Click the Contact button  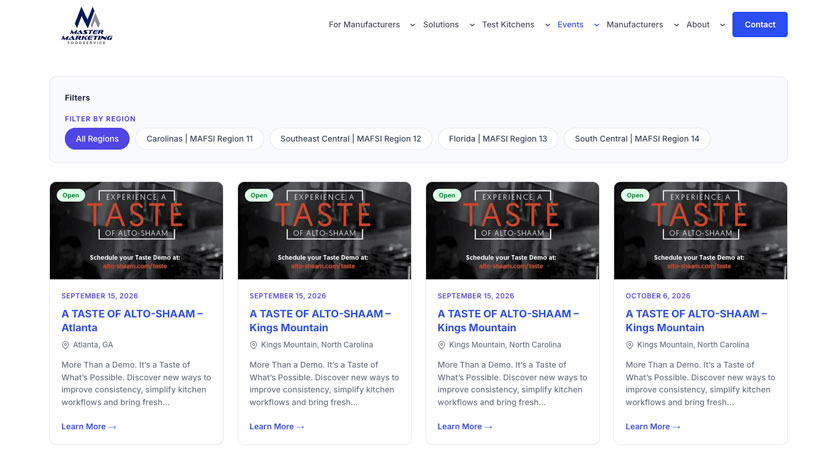(x=760, y=25)
